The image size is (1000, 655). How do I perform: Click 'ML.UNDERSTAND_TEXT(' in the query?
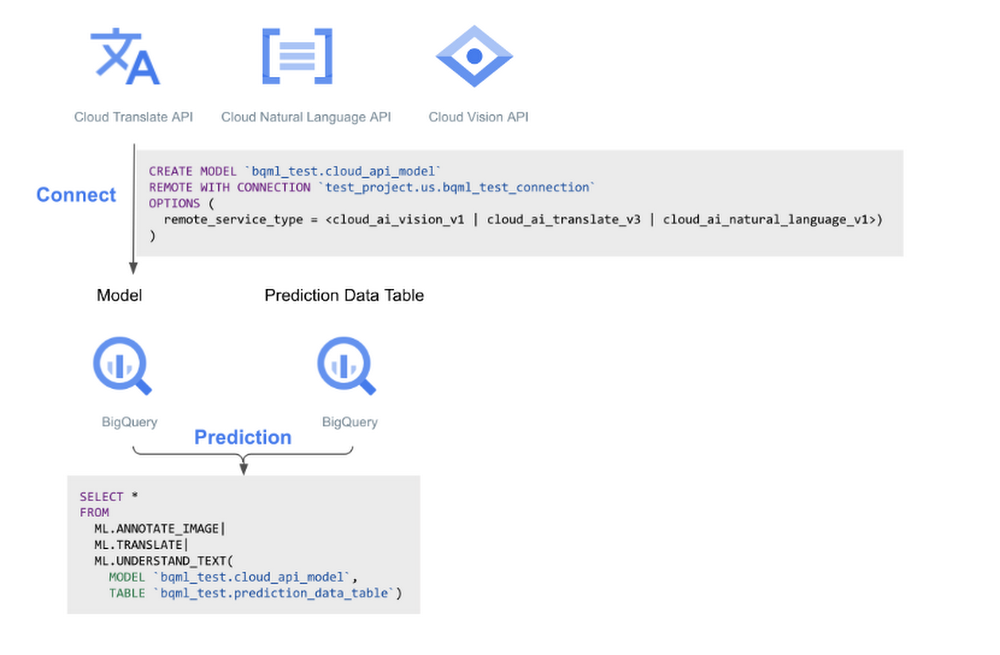tap(164, 561)
